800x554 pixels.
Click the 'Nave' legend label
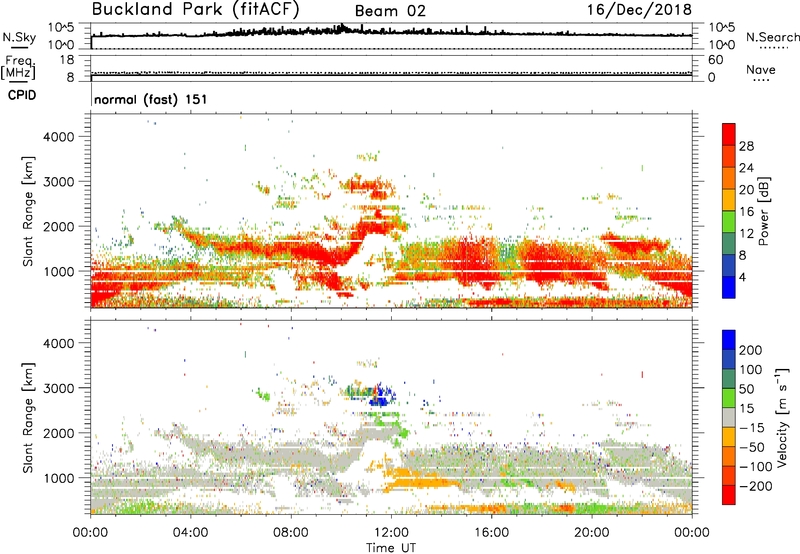(761, 69)
